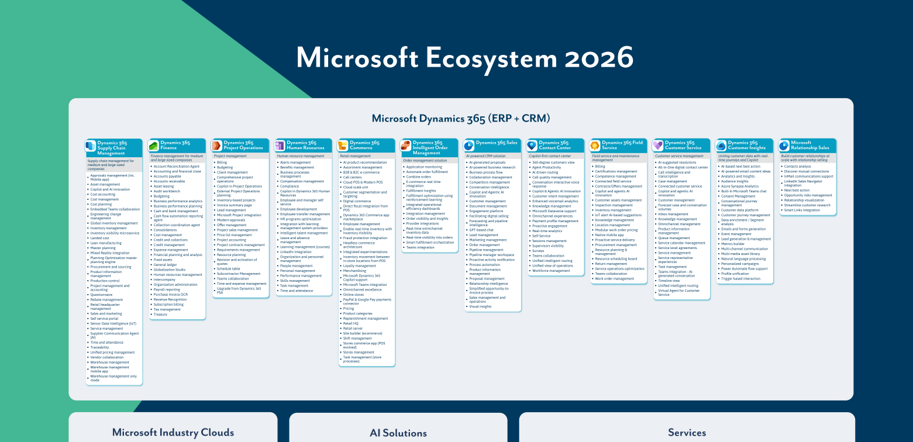Click the Dynamics 365 Commerce icon
The width and height of the screenshot is (913, 442).
[343, 146]
